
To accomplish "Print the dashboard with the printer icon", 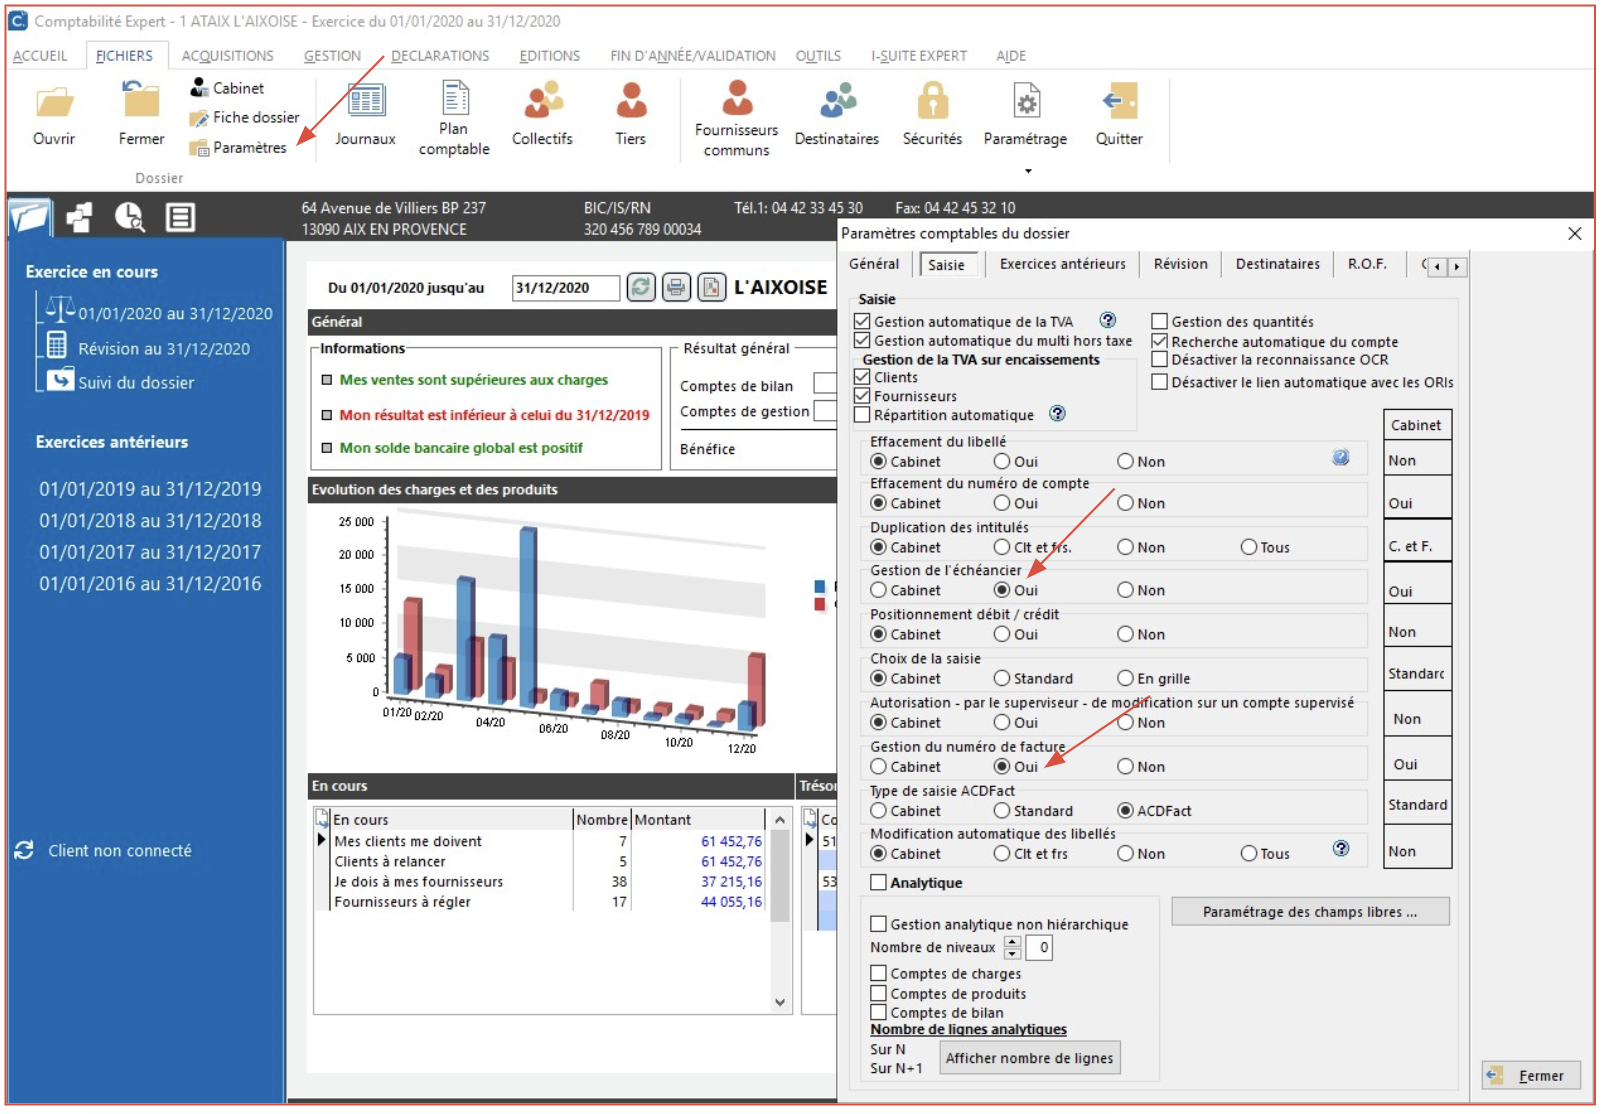I will [x=676, y=288].
